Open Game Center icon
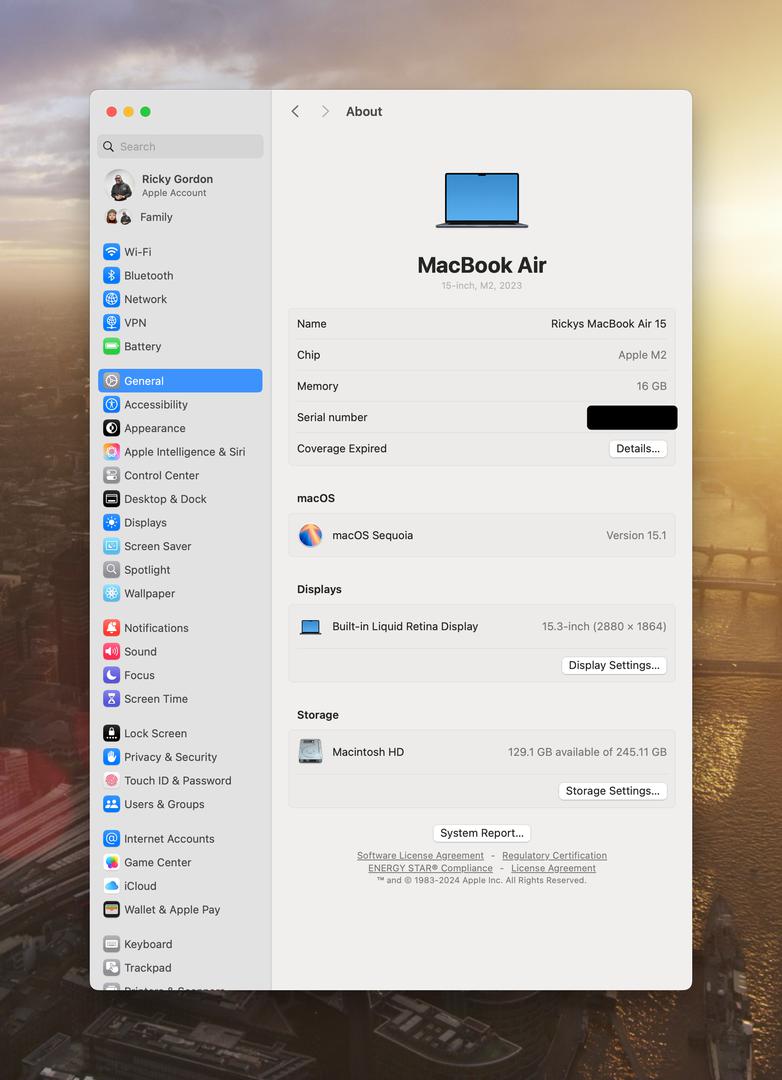782x1080 pixels. 112,862
